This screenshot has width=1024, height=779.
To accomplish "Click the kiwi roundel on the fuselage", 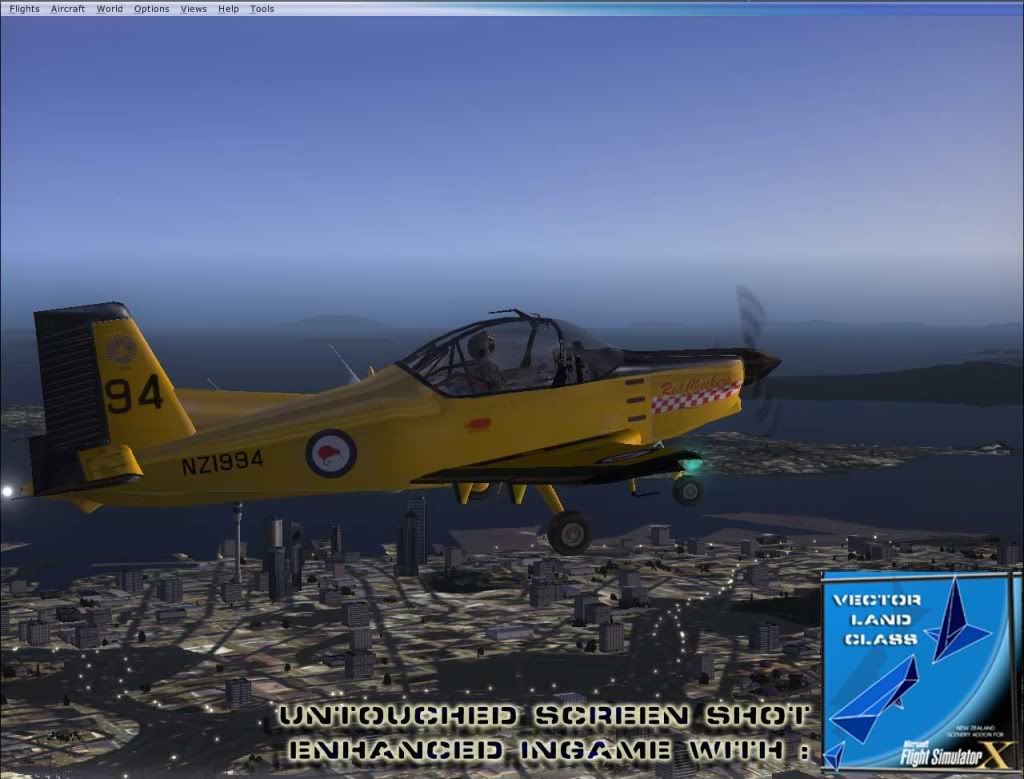I will pyautogui.click(x=331, y=453).
